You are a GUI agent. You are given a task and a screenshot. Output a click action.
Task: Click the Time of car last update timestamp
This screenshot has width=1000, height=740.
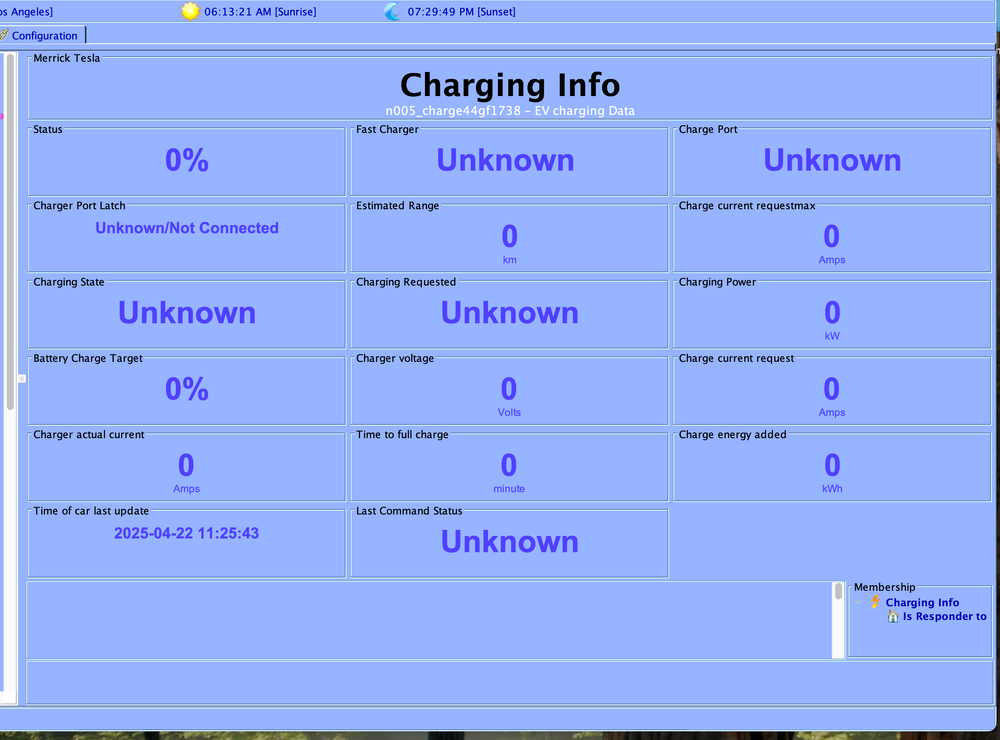(186, 534)
